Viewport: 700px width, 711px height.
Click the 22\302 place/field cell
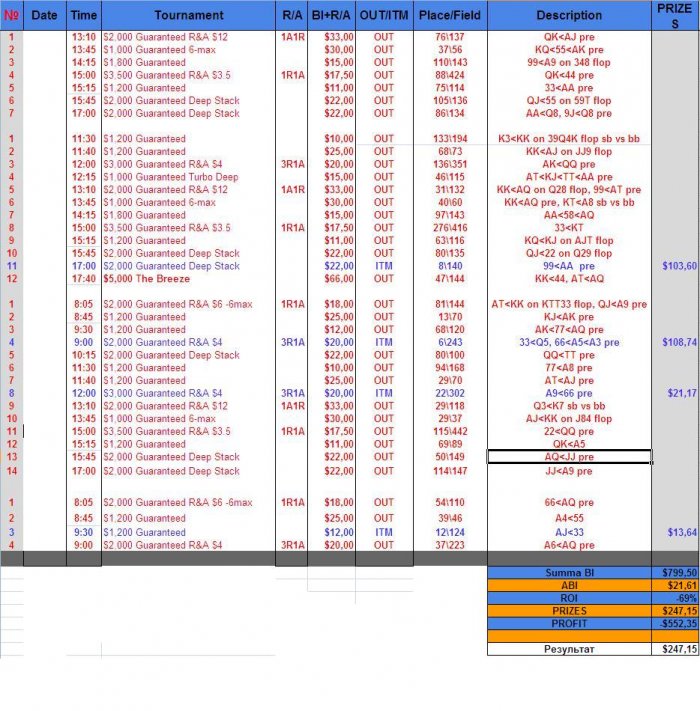450,393
